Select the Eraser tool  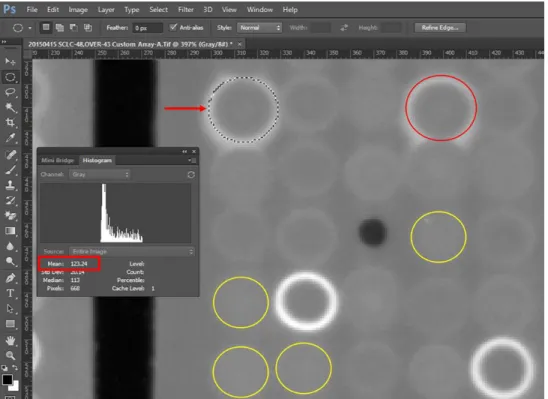10,216
